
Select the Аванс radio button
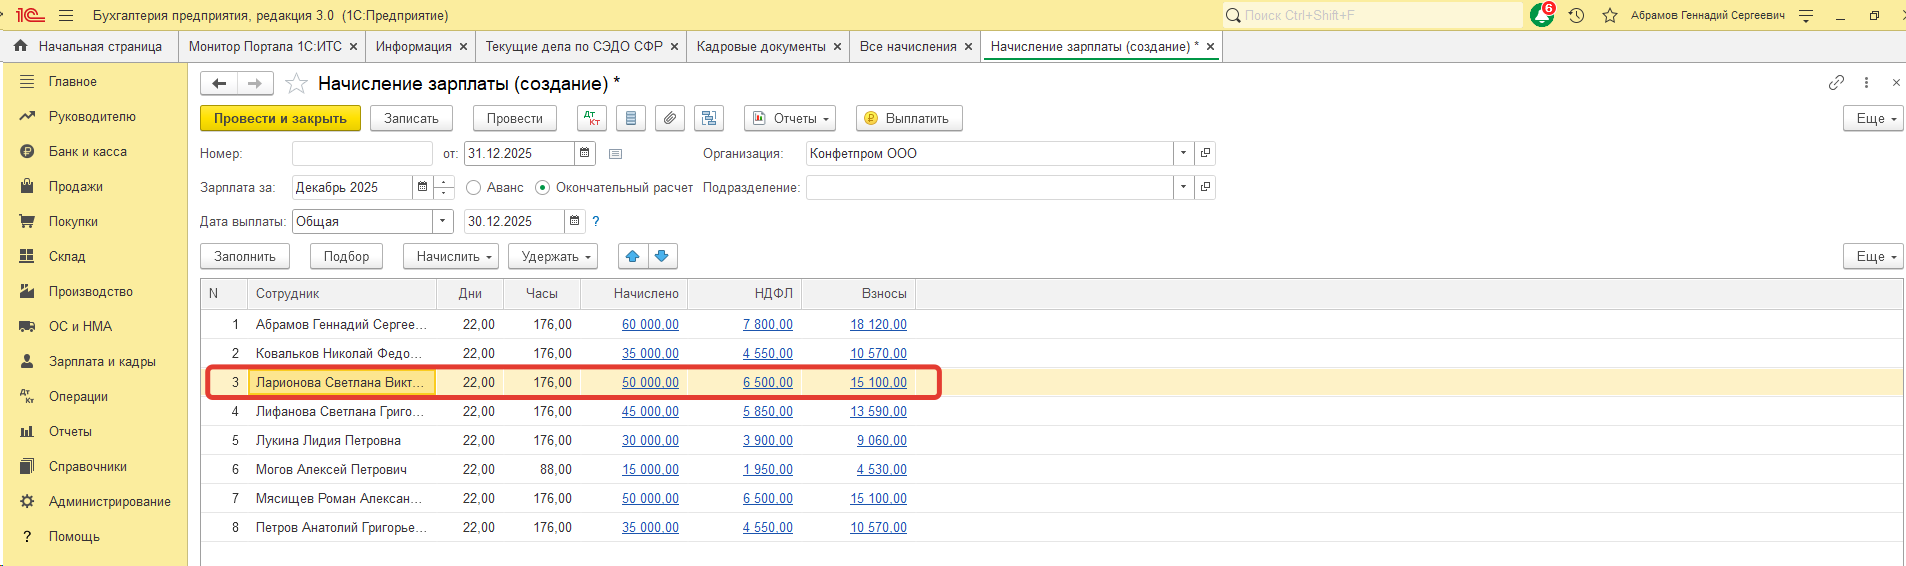pyautogui.click(x=474, y=188)
